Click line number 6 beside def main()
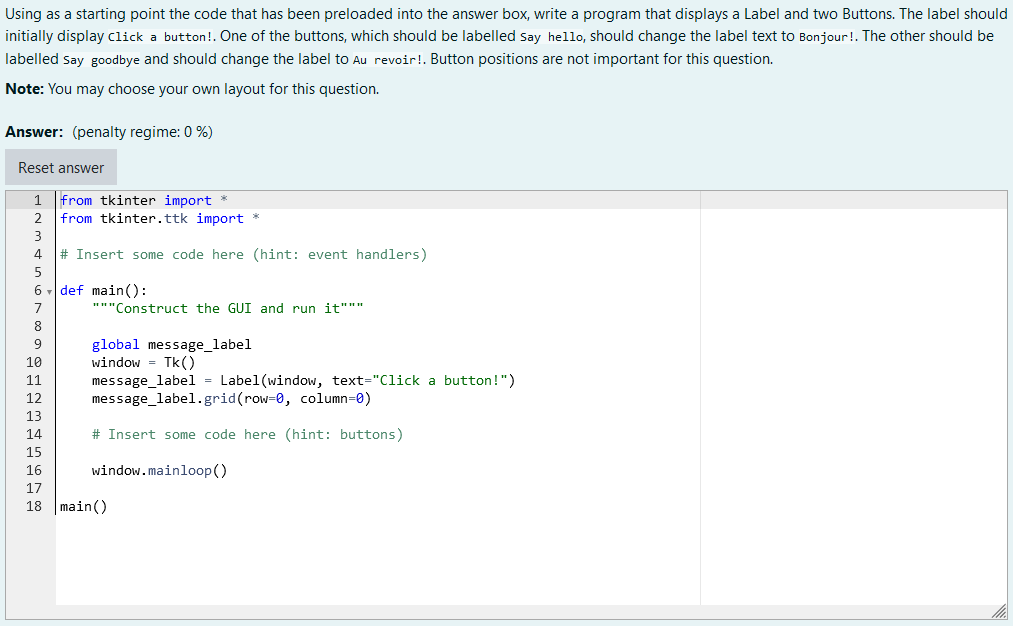 click(x=37, y=290)
